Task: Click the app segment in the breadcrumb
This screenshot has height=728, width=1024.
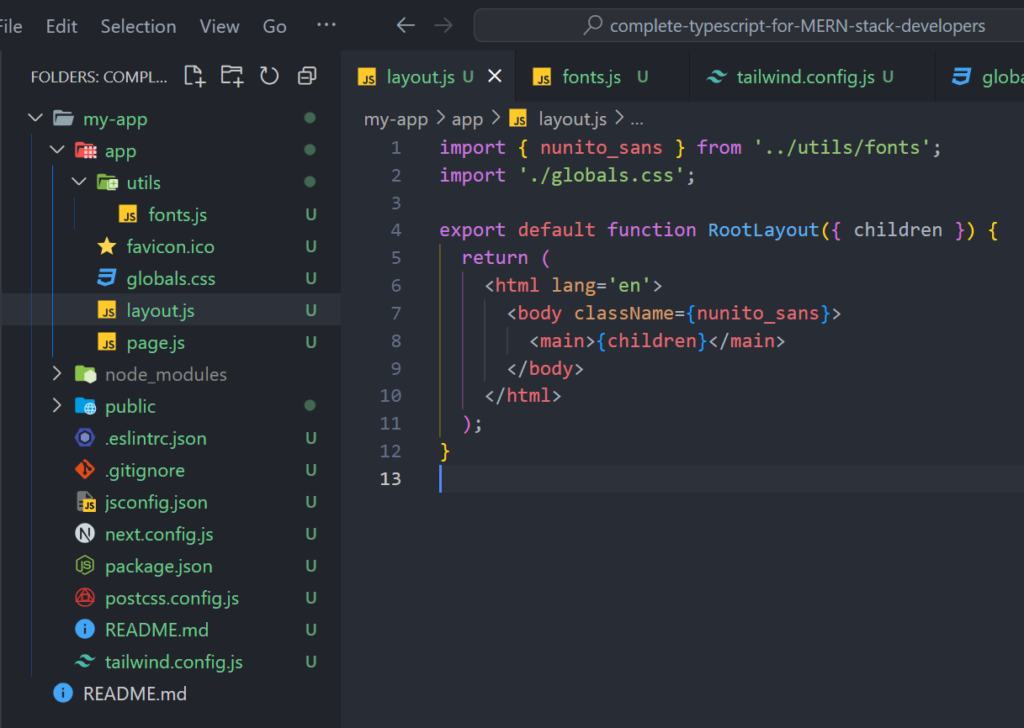Action: click(x=467, y=119)
